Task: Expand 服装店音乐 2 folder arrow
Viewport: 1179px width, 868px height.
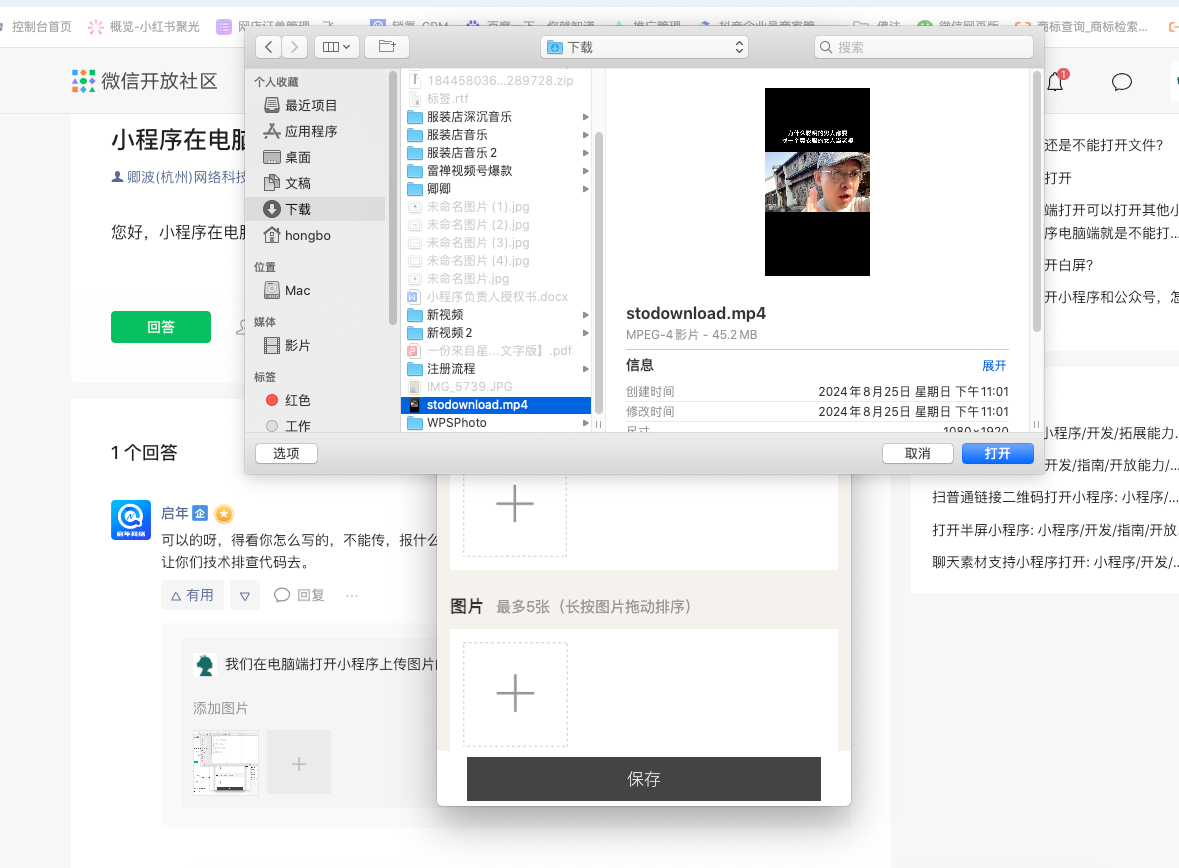Action: (x=585, y=153)
